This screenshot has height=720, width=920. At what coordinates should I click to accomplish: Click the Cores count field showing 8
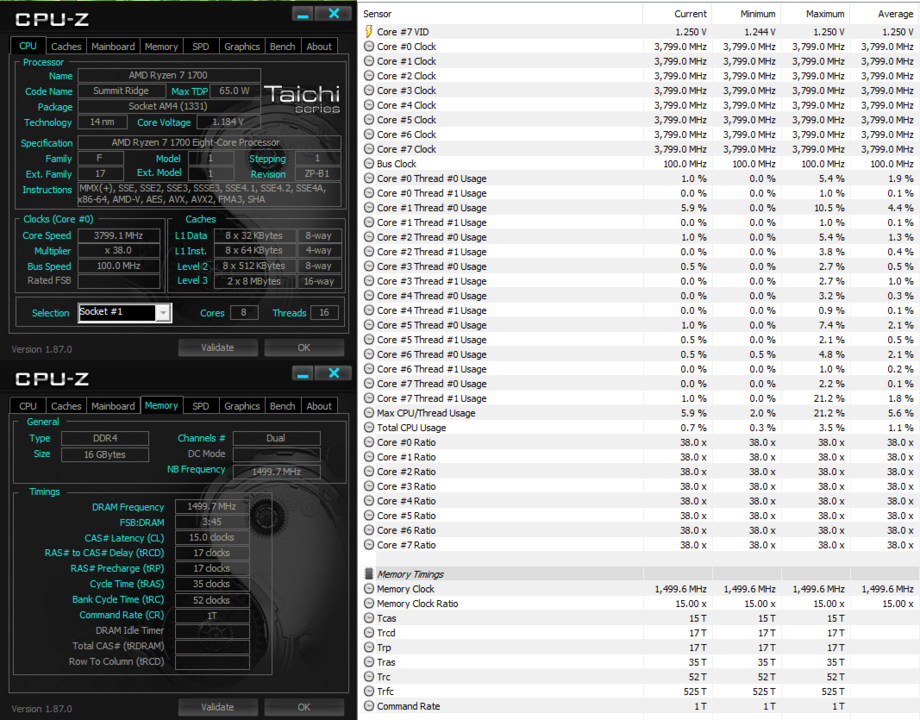tap(244, 313)
